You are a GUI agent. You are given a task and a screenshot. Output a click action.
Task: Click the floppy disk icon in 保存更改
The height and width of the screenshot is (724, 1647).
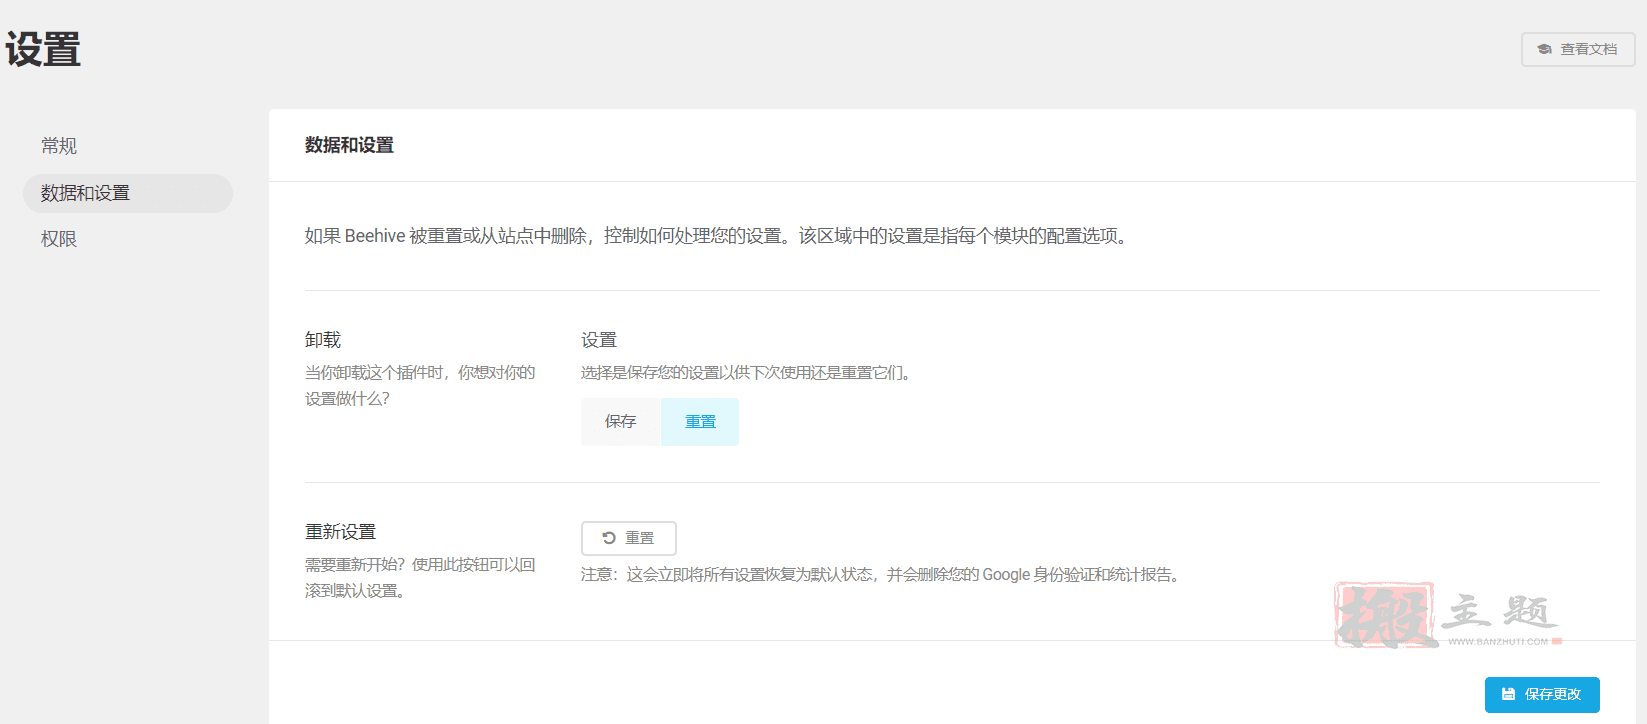coord(1509,694)
